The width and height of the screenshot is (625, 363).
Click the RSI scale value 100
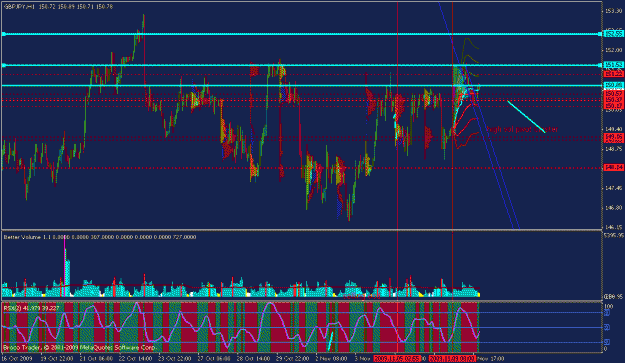609,306
